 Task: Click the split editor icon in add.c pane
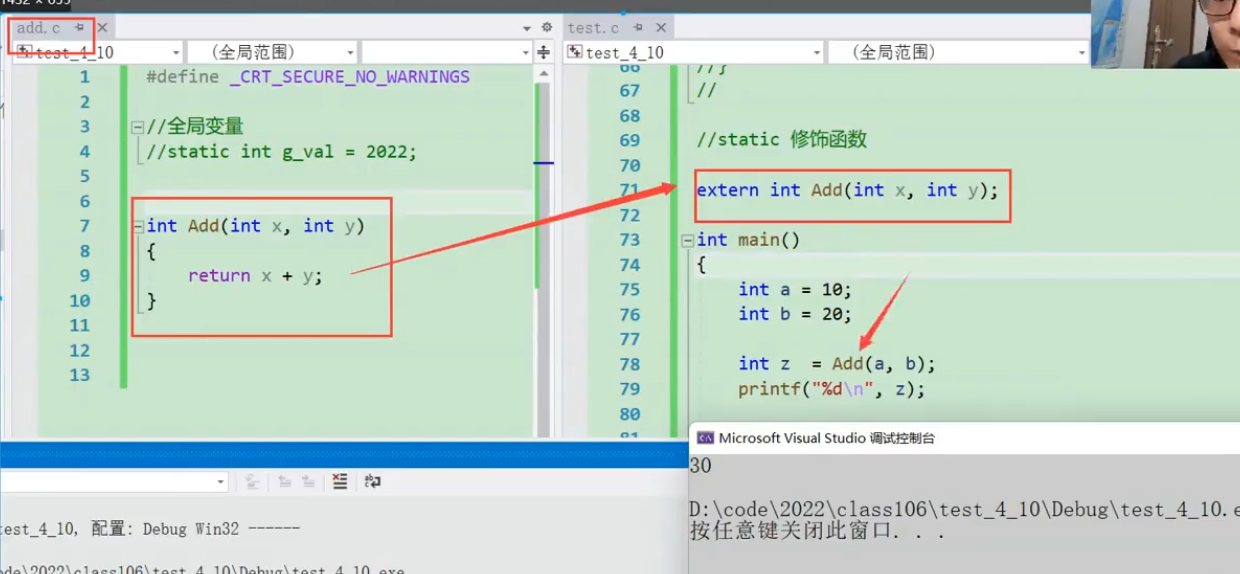tap(544, 52)
